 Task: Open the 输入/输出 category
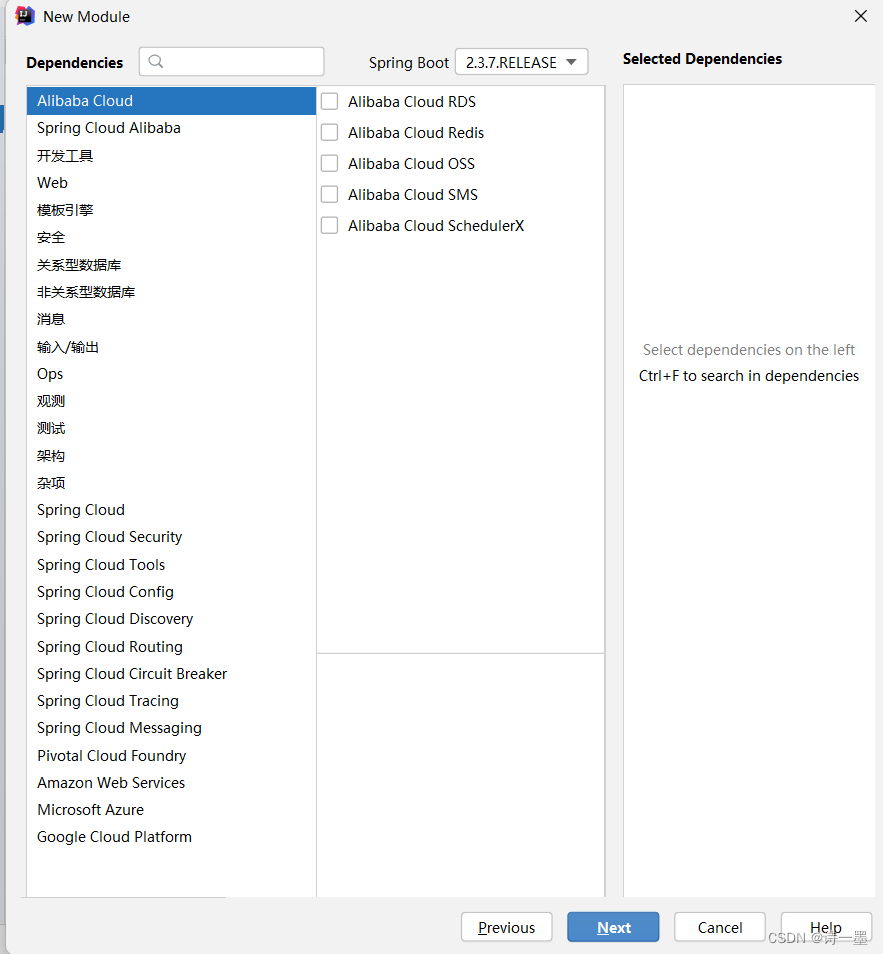171,347
